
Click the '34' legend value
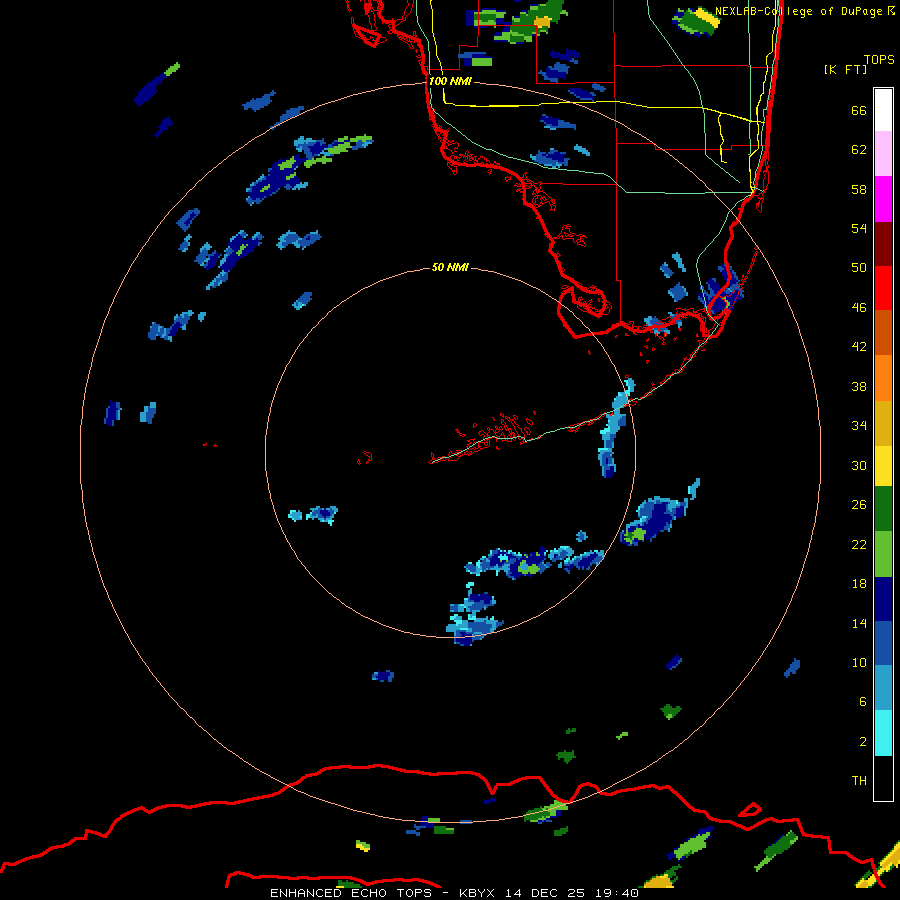859,426
